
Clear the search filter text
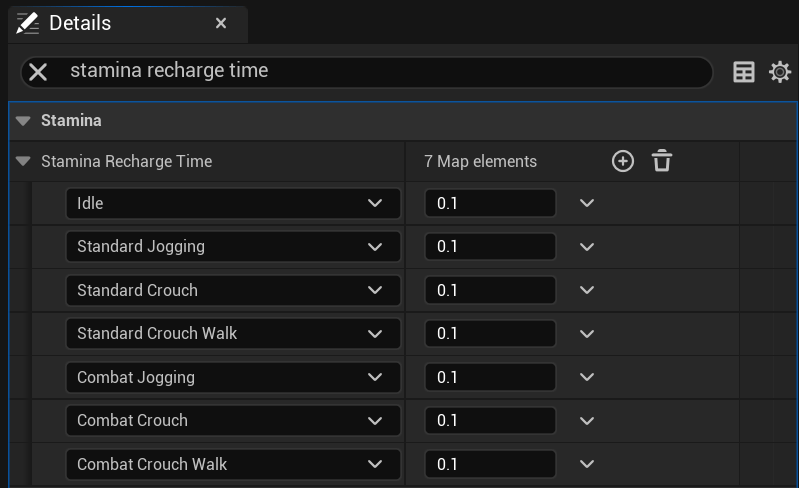point(38,72)
